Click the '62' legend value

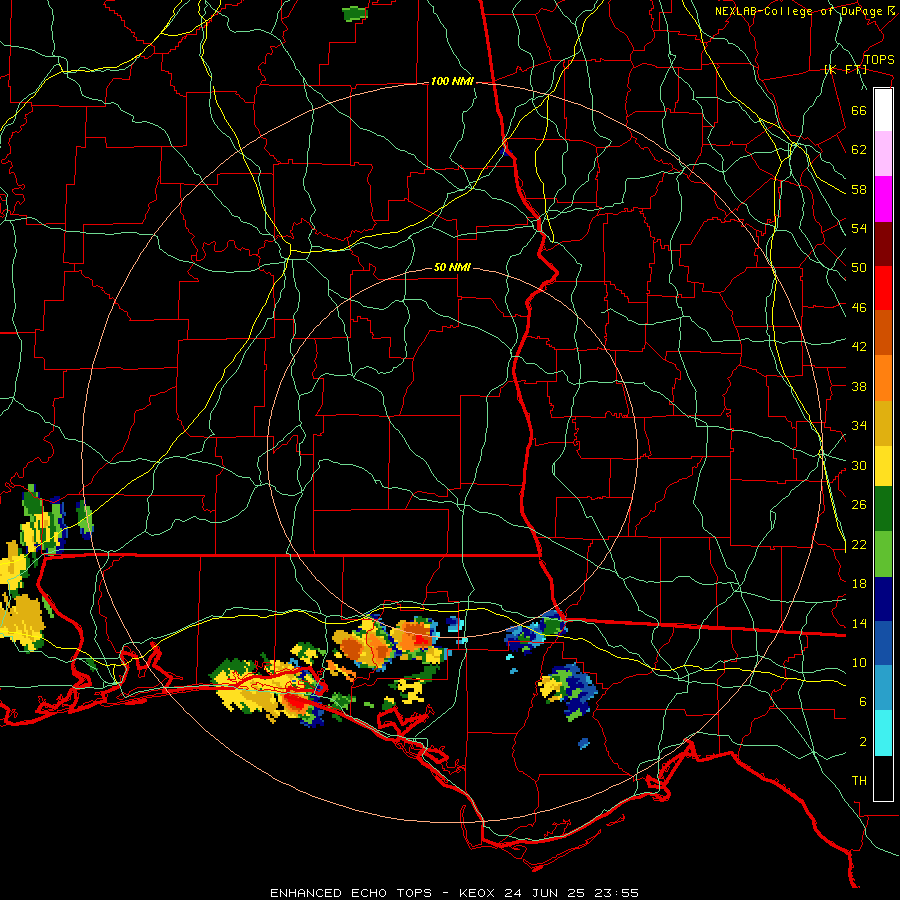click(x=859, y=150)
